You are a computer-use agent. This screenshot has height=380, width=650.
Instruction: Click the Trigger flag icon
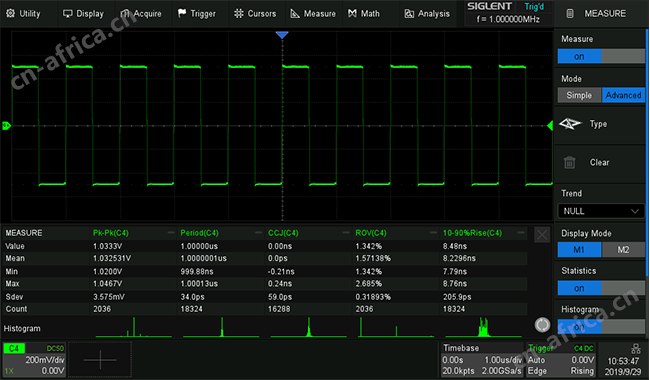(182, 13)
